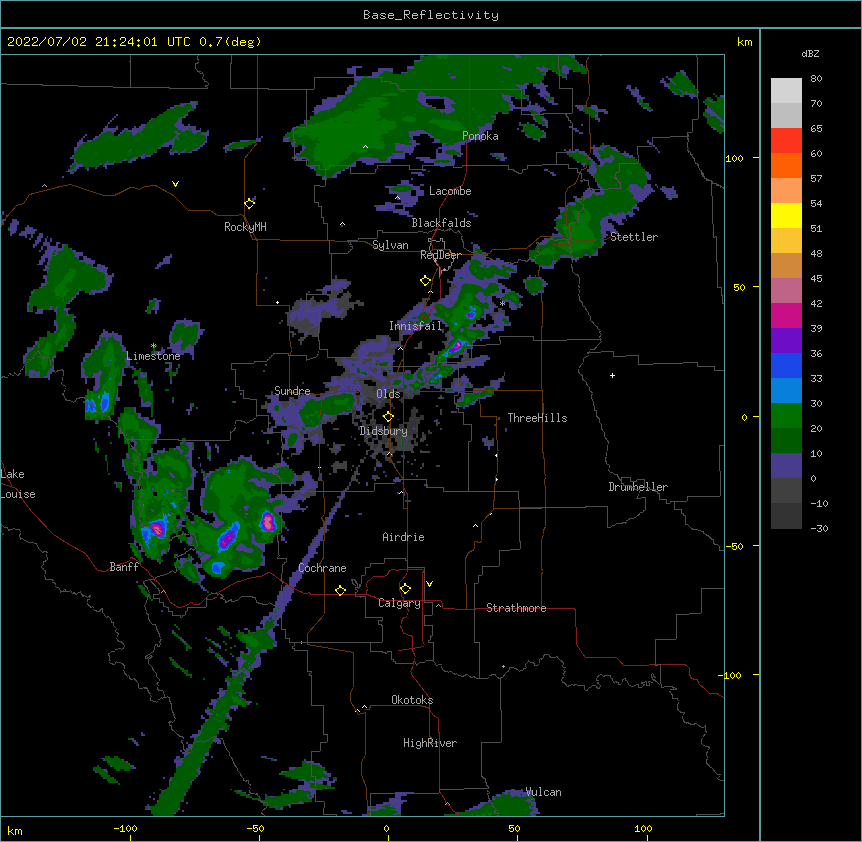Click the -30 value in dBZ legend
The width and height of the screenshot is (862, 842).
point(819,529)
